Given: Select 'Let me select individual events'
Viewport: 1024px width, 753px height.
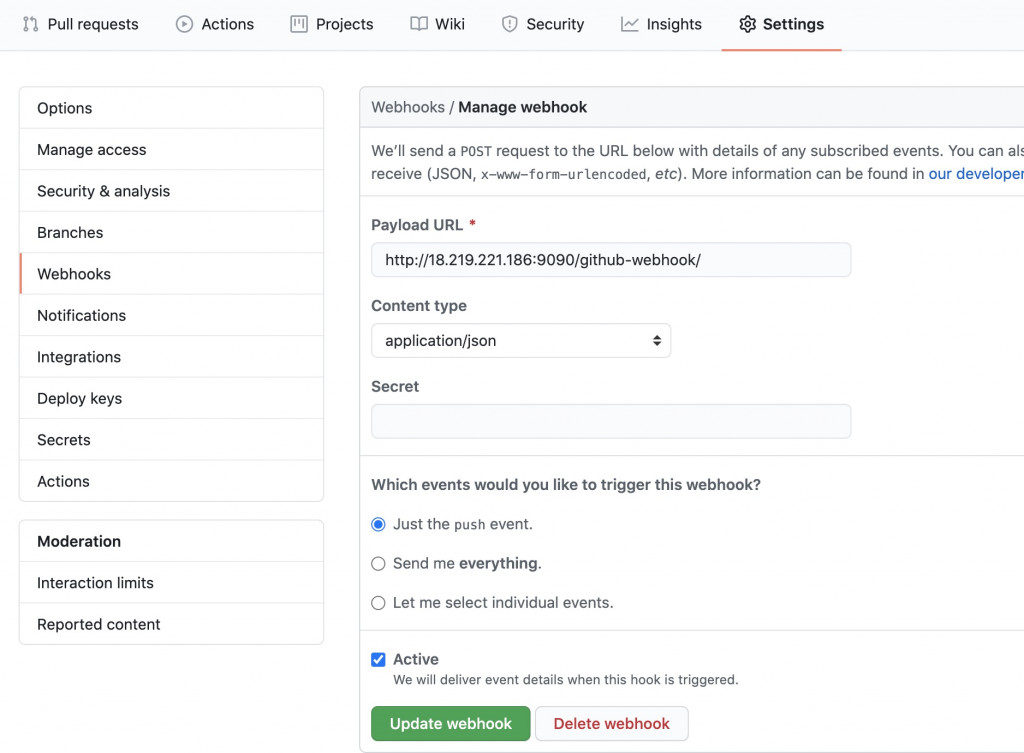Looking at the screenshot, I should pos(378,603).
